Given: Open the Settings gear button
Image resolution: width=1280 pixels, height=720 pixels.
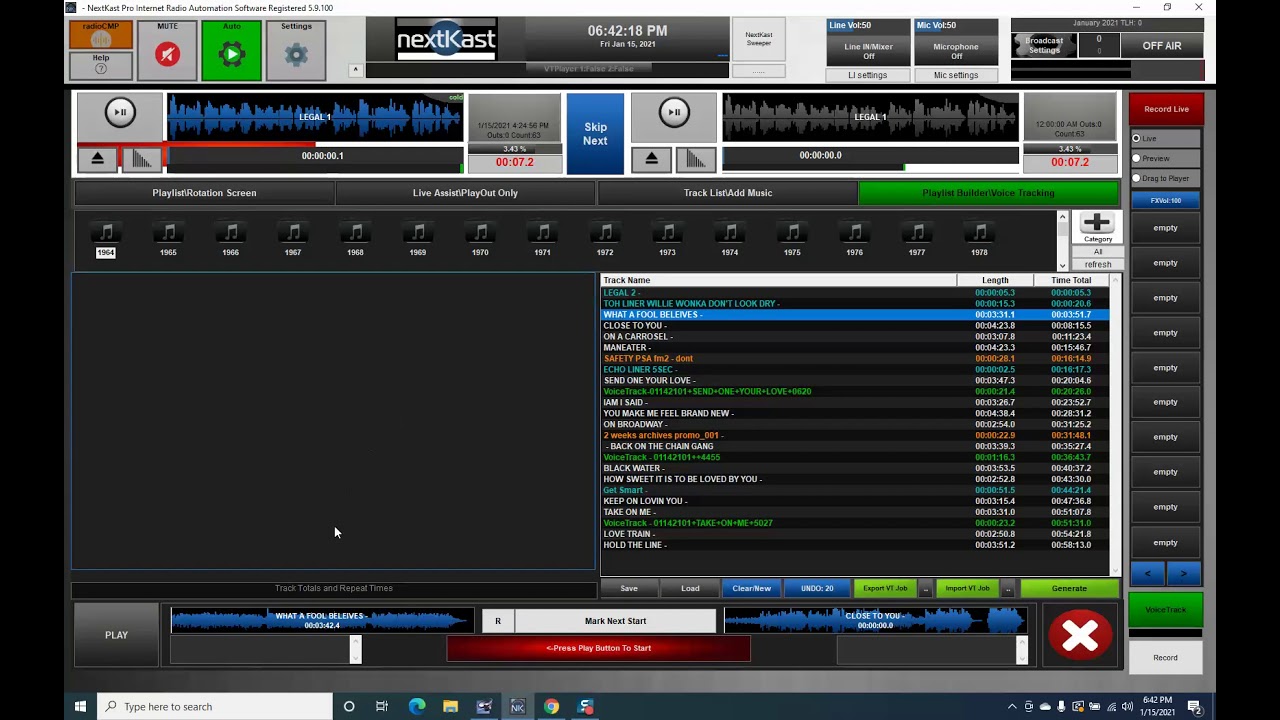Looking at the screenshot, I should click(x=296, y=50).
